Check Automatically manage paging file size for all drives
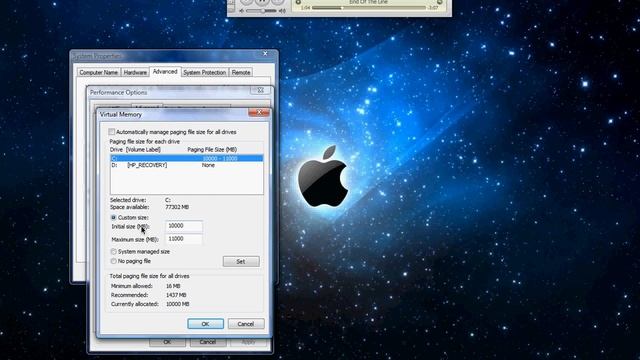The width and height of the screenshot is (640, 360). pos(112,132)
